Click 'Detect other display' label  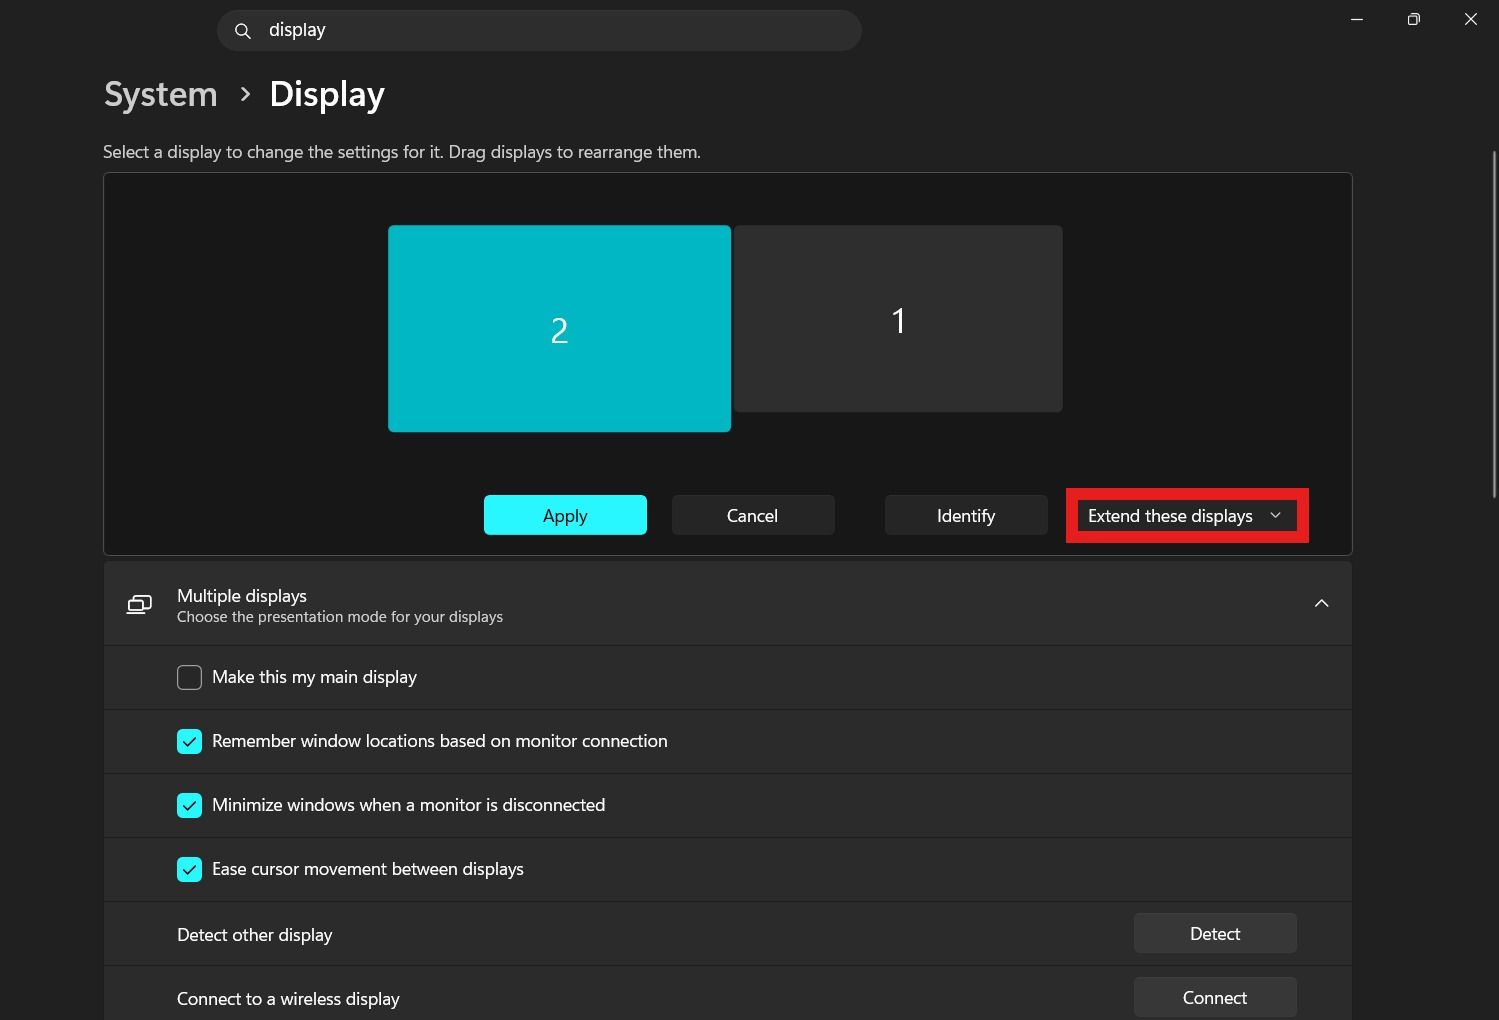254,935
